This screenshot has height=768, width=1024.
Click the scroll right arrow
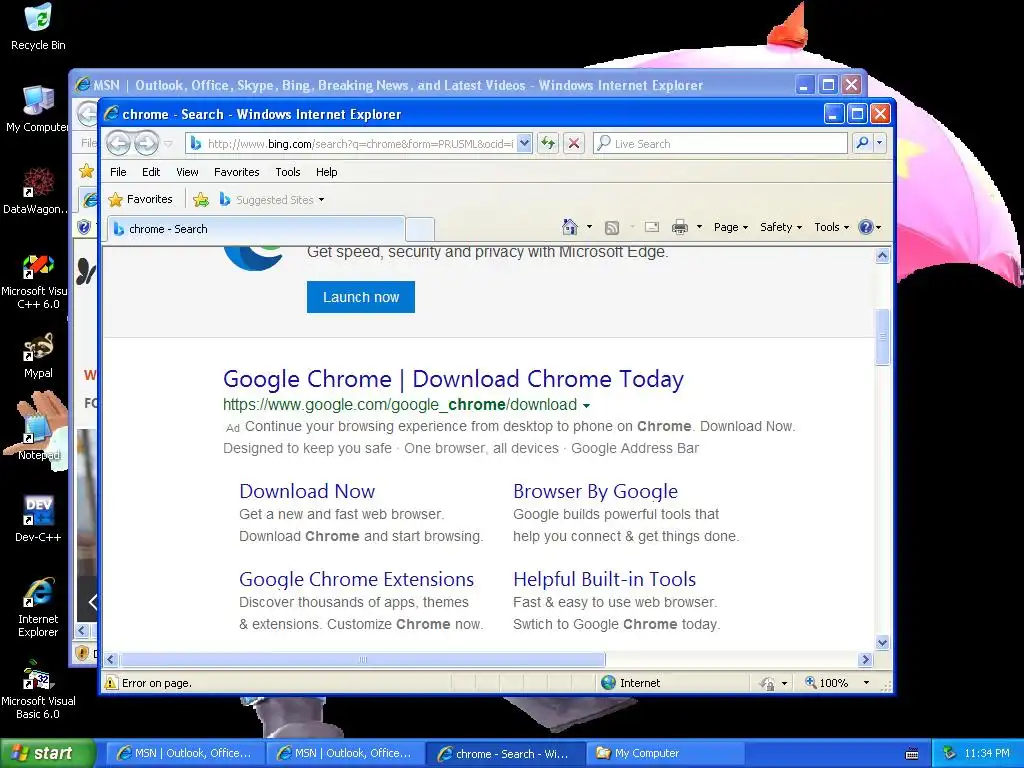(x=866, y=660)
